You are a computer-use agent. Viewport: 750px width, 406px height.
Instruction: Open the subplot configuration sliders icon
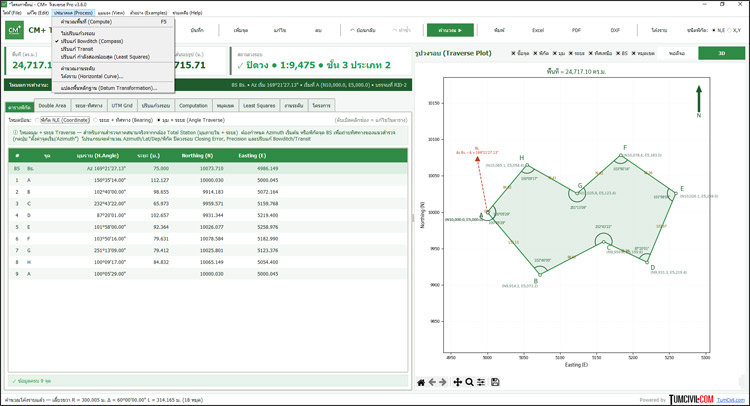(481, 382)
